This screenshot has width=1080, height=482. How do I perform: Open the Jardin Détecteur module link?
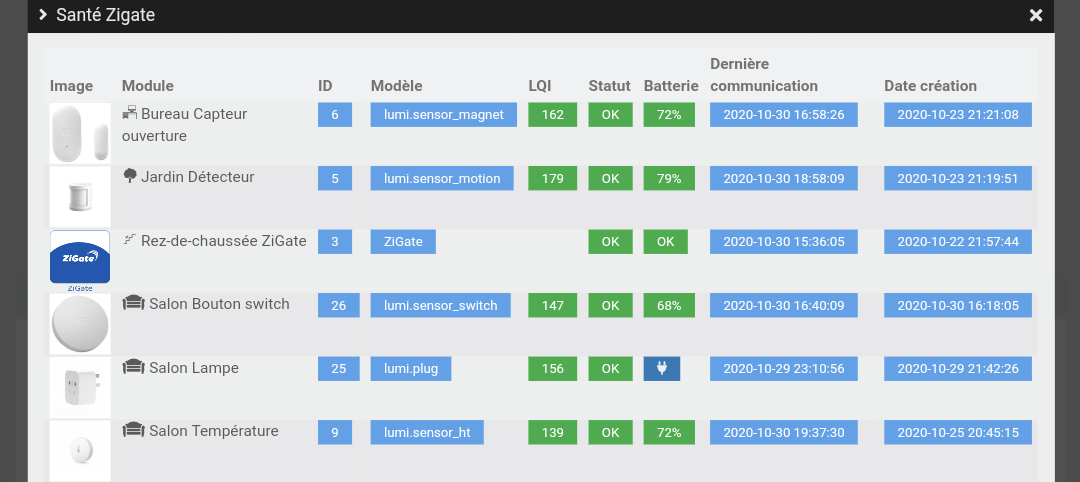click(x=197, y=177)
